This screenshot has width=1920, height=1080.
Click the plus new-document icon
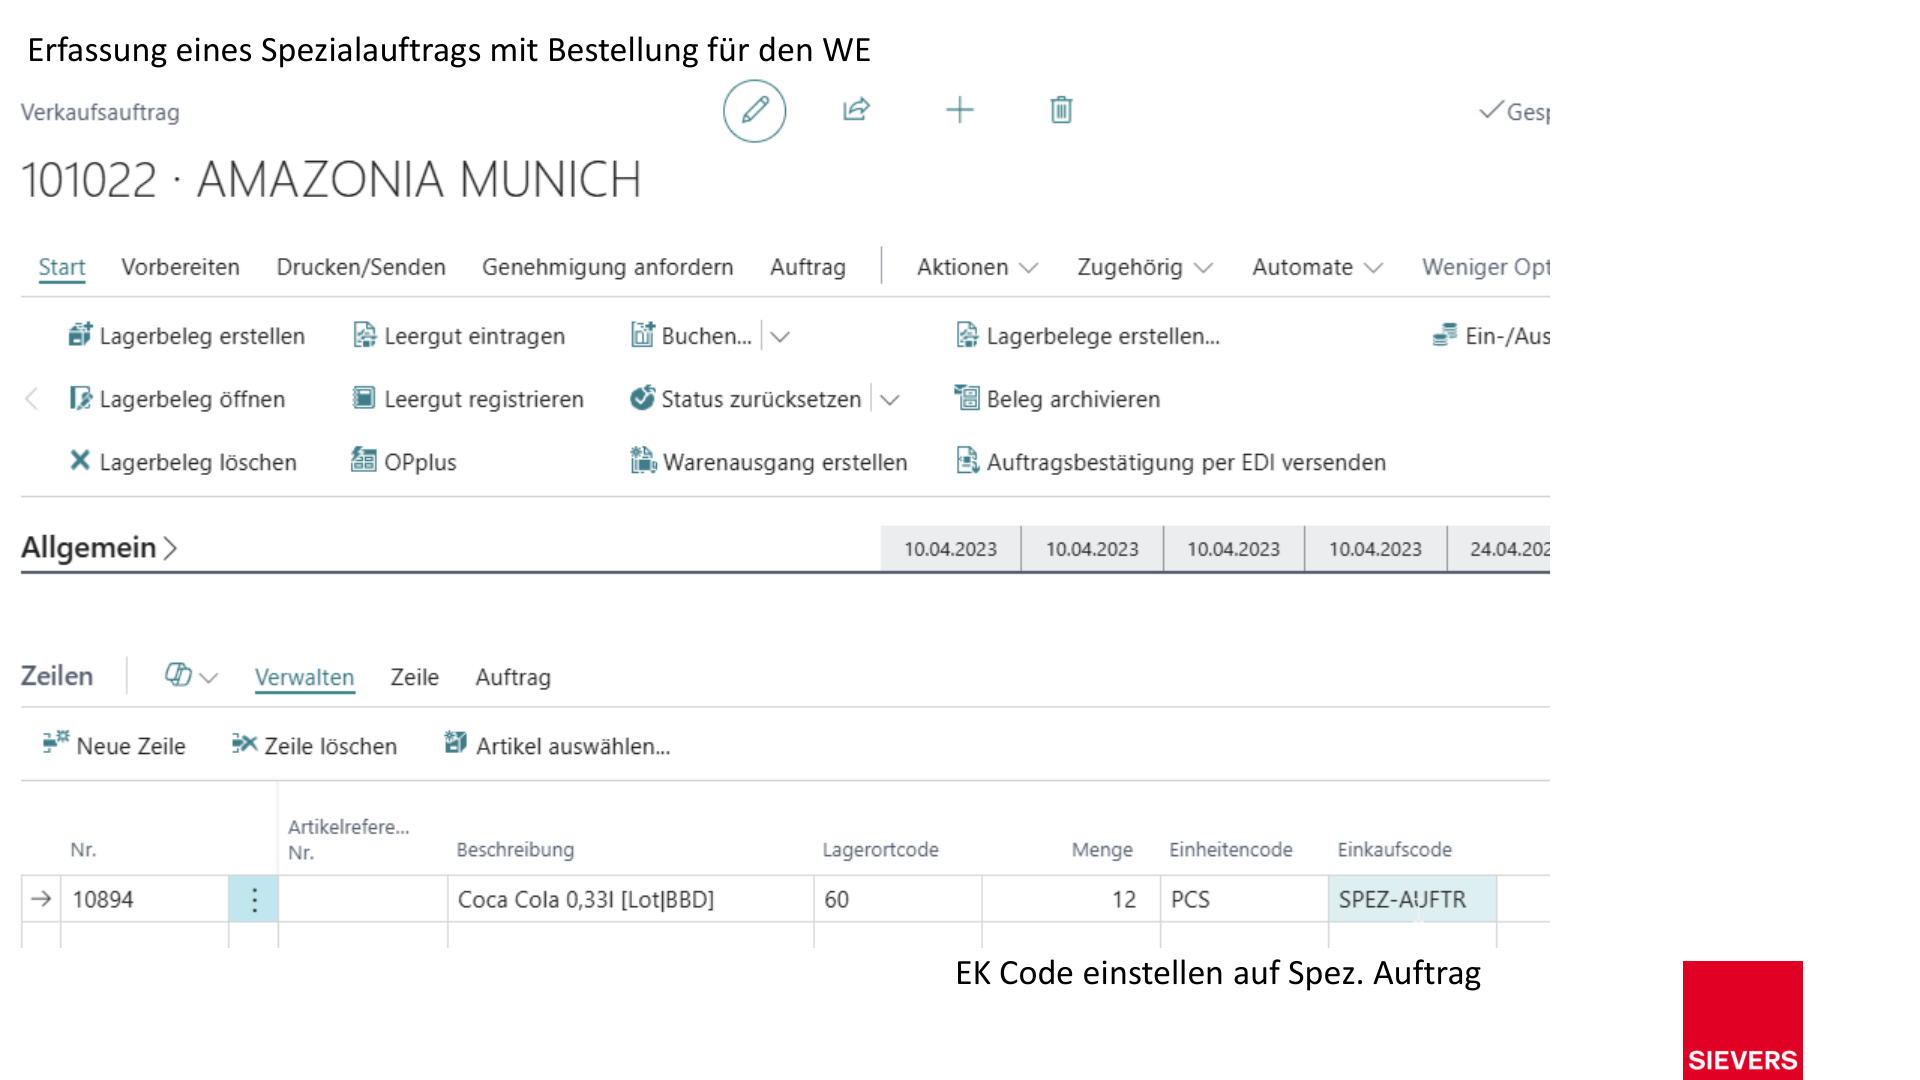pyautogui.click(x=960, y=110)
